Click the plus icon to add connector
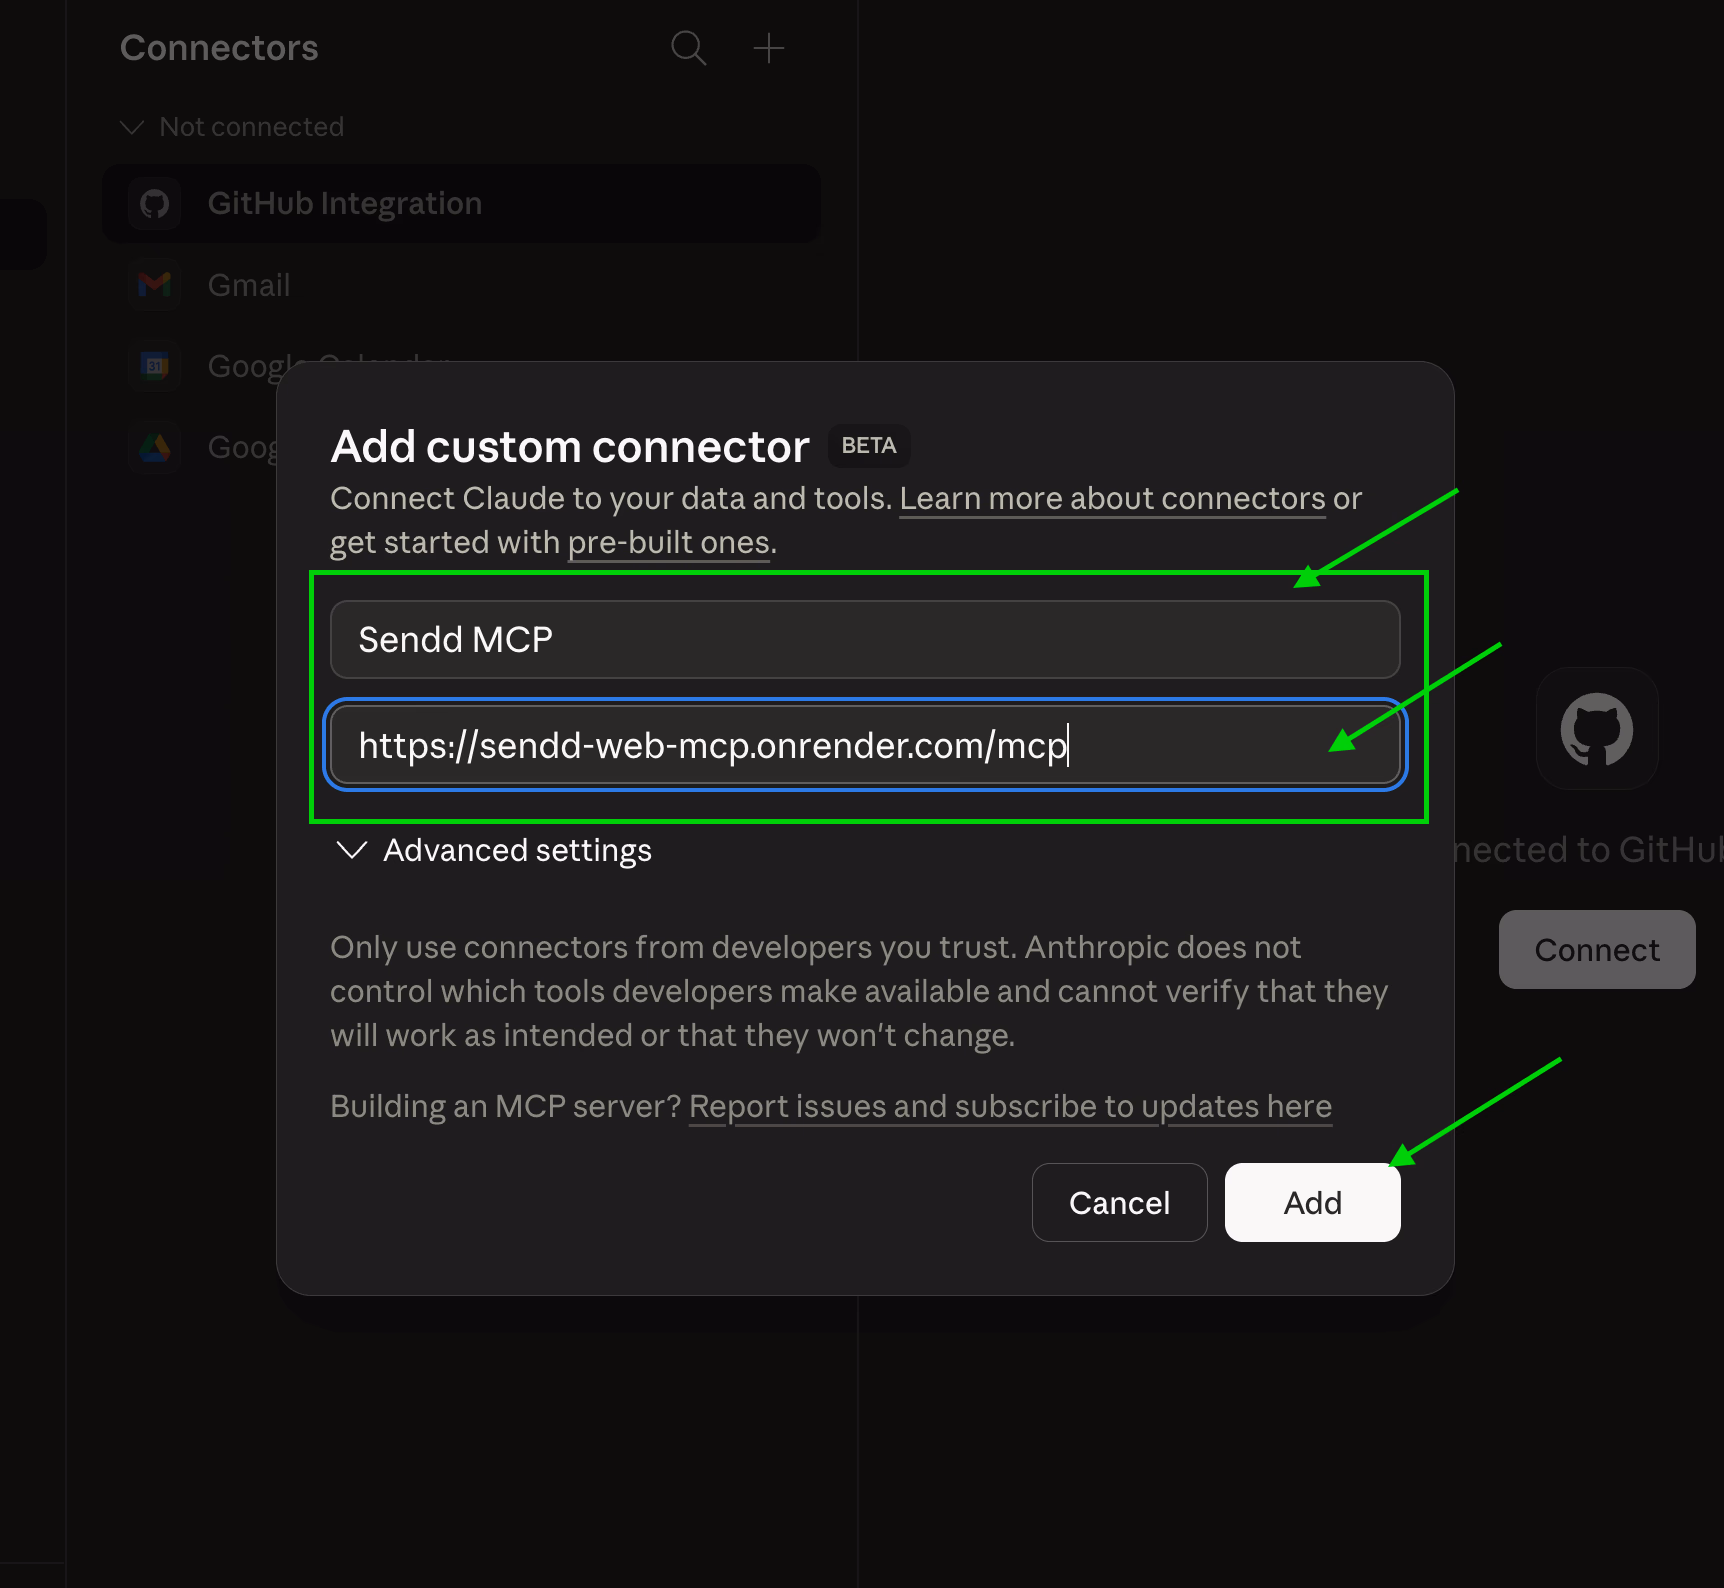The height and width of the screenshot is (1588, 1724). [x=768, y=48]
